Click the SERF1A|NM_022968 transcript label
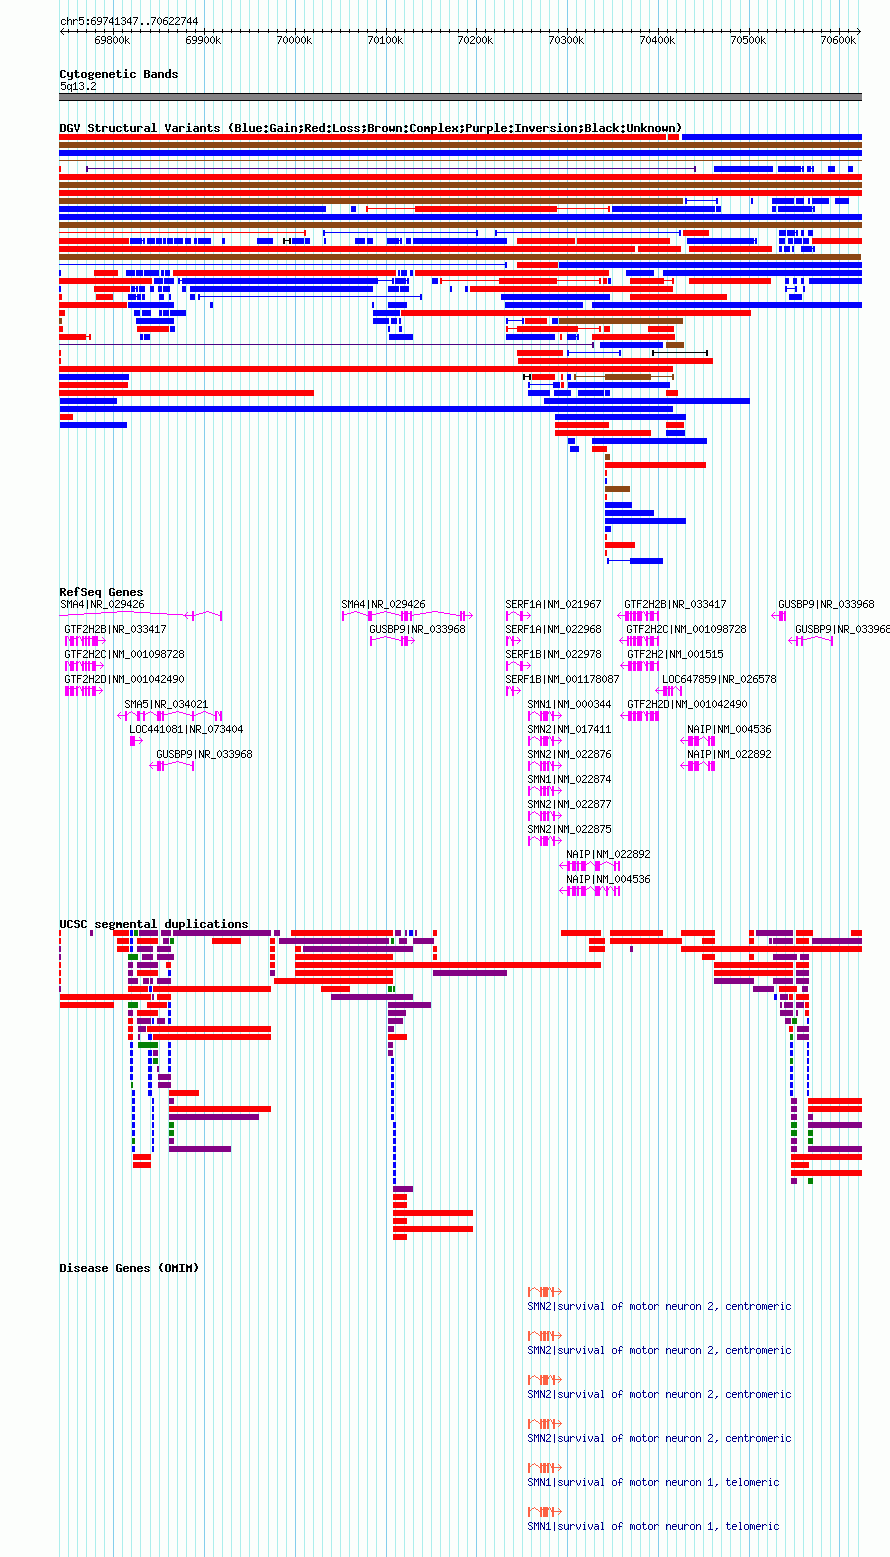Screen dimensions: 890x1557 [x=554, y=629]
